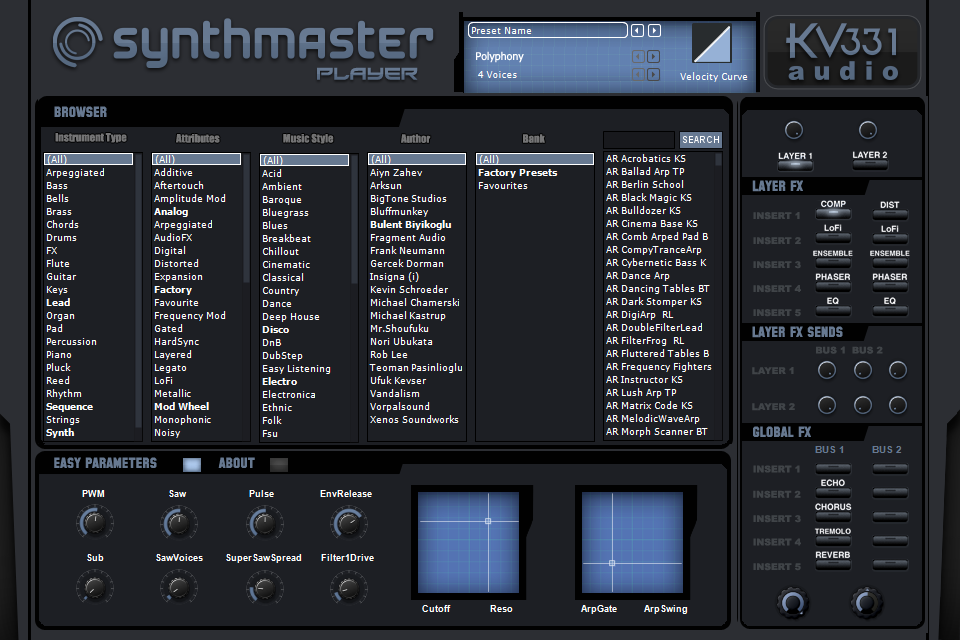Click polyphony increase arrow
Screen dimensions: 960x640
pos(653,56)
